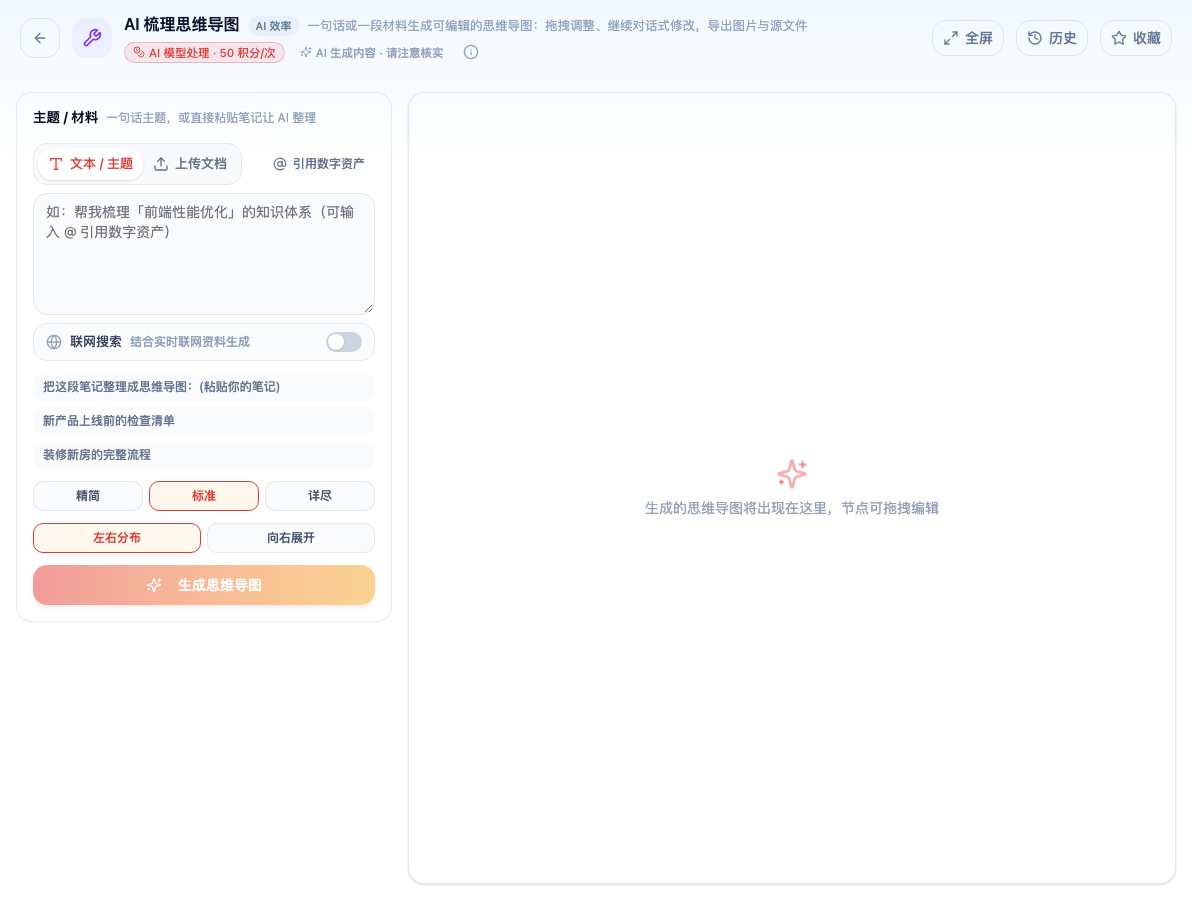Click the 主题 / 材料 heading text

(x=65, y=117)
